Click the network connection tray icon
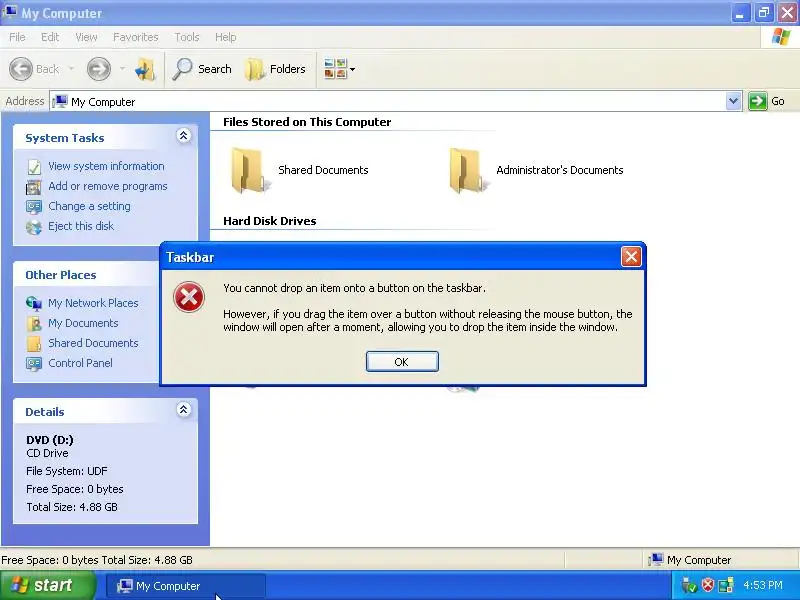The image size is (800, 600). click(726, 585)
